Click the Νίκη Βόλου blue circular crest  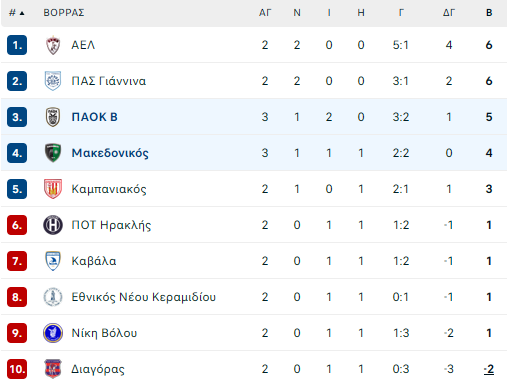click(x=53, y=333)
